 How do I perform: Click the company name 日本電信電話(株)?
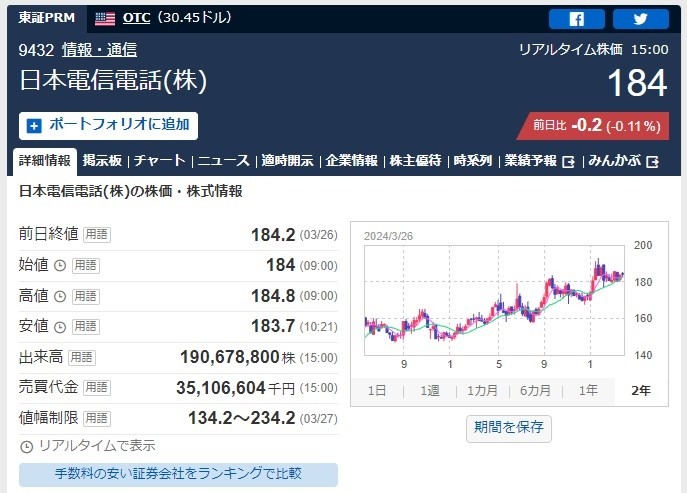click(x=113, y=81)
